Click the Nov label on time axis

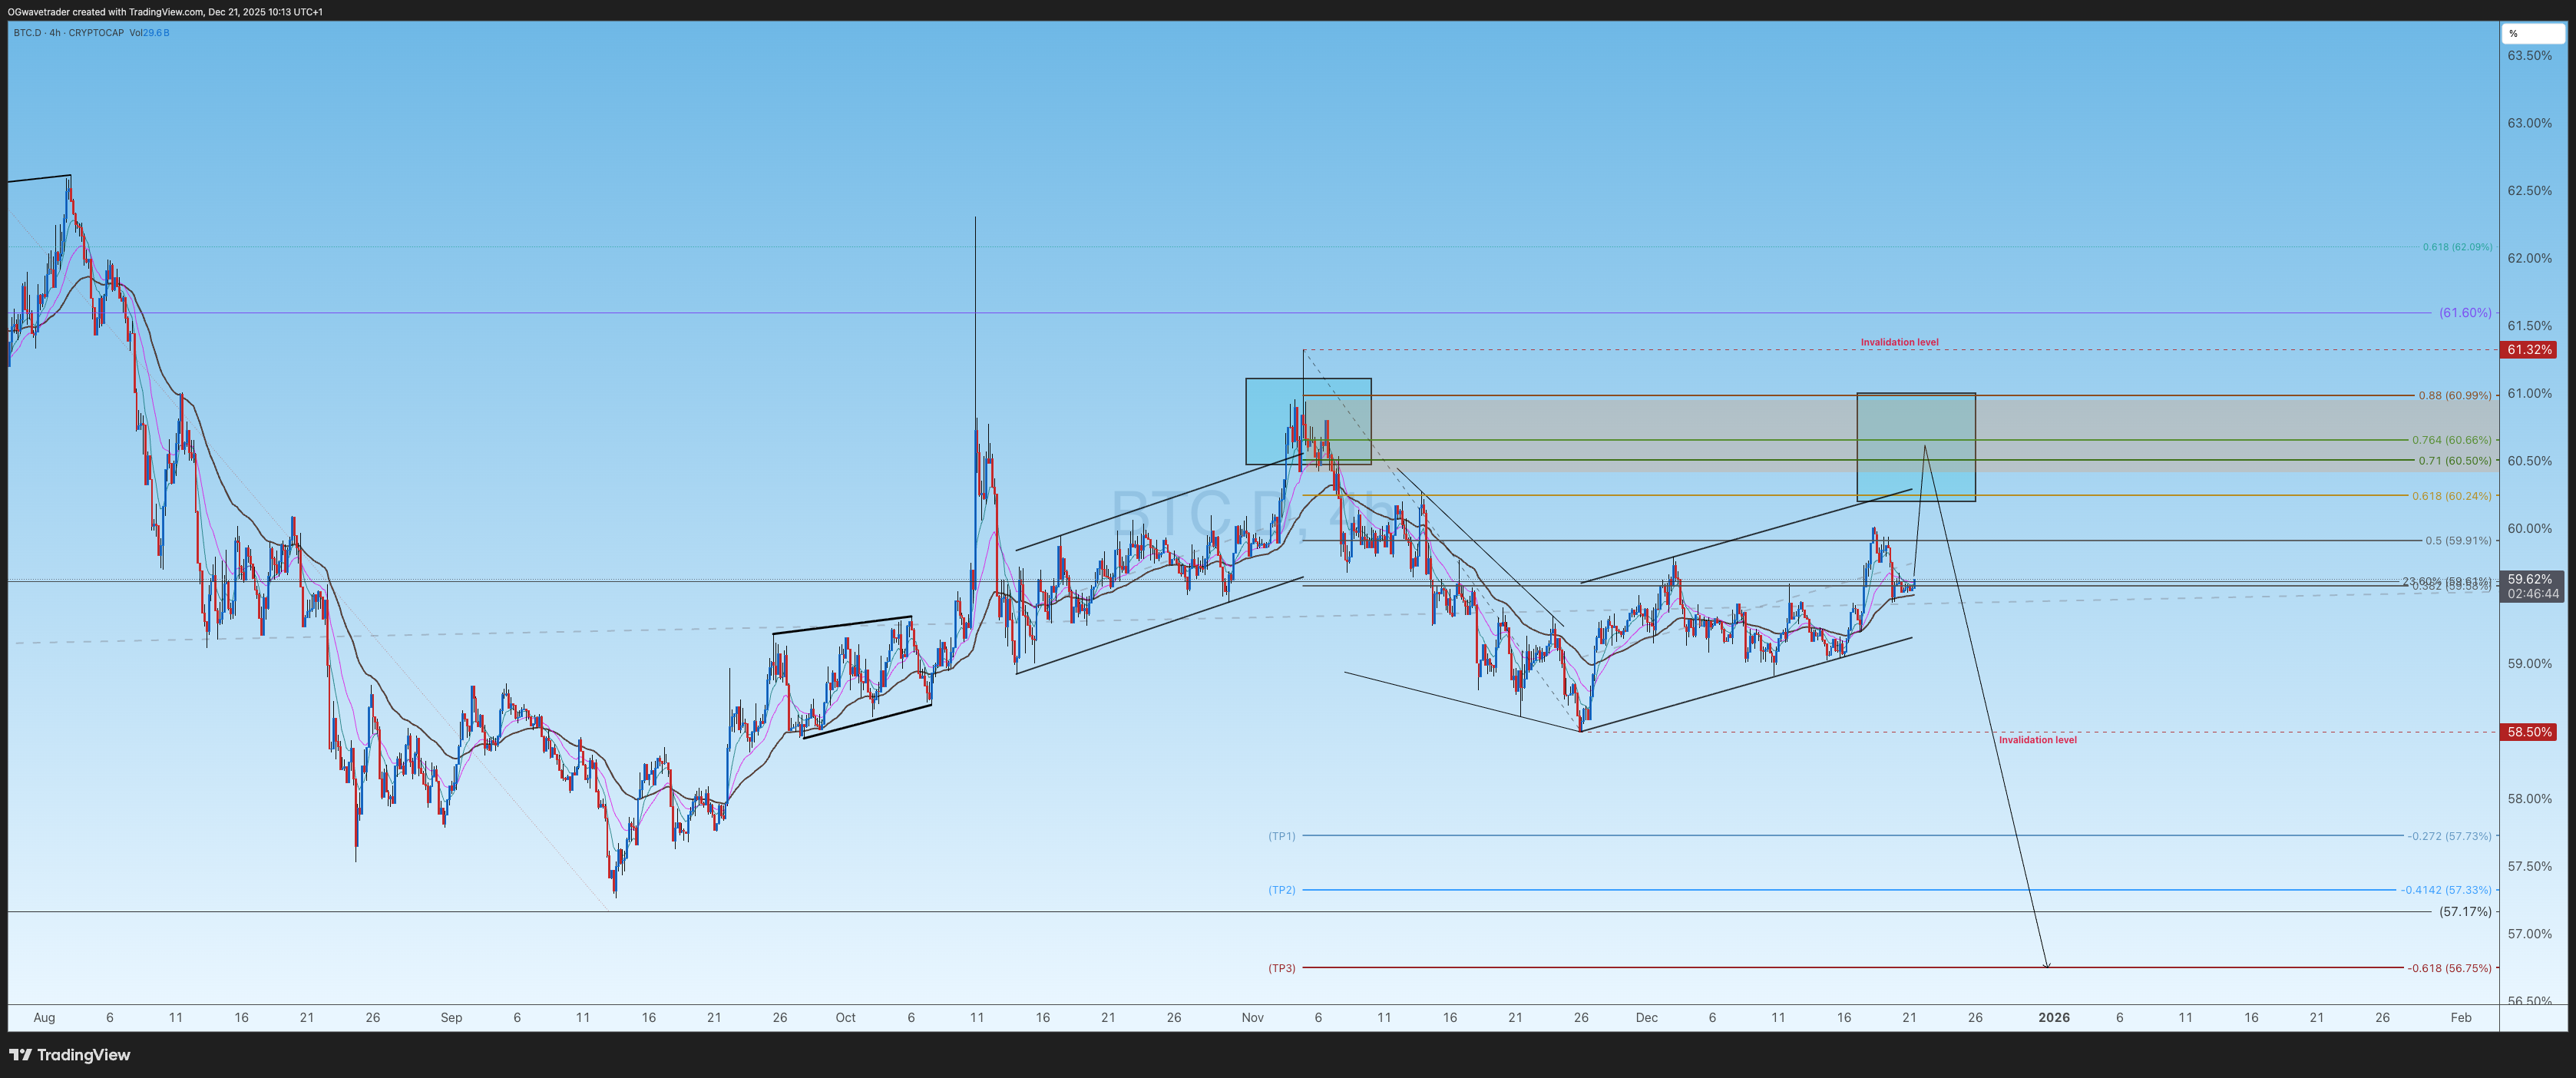pos(1252,1018)
